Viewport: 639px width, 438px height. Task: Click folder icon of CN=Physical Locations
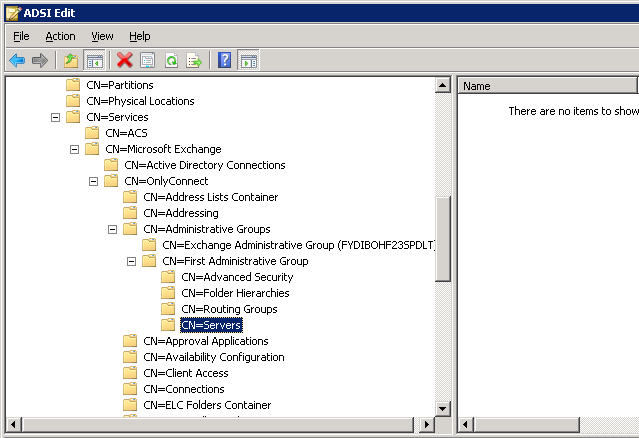(x=73, y=101)
